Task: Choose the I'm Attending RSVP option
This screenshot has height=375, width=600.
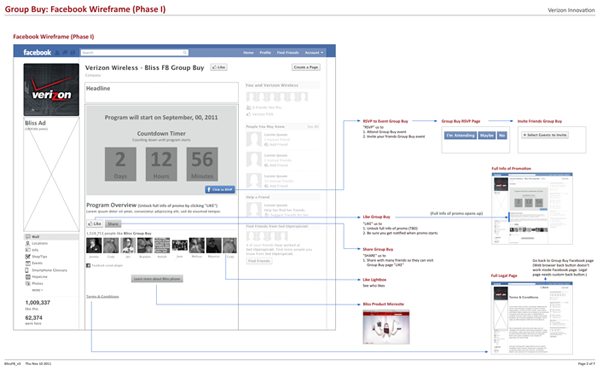Action: click(x=460, y=135)
